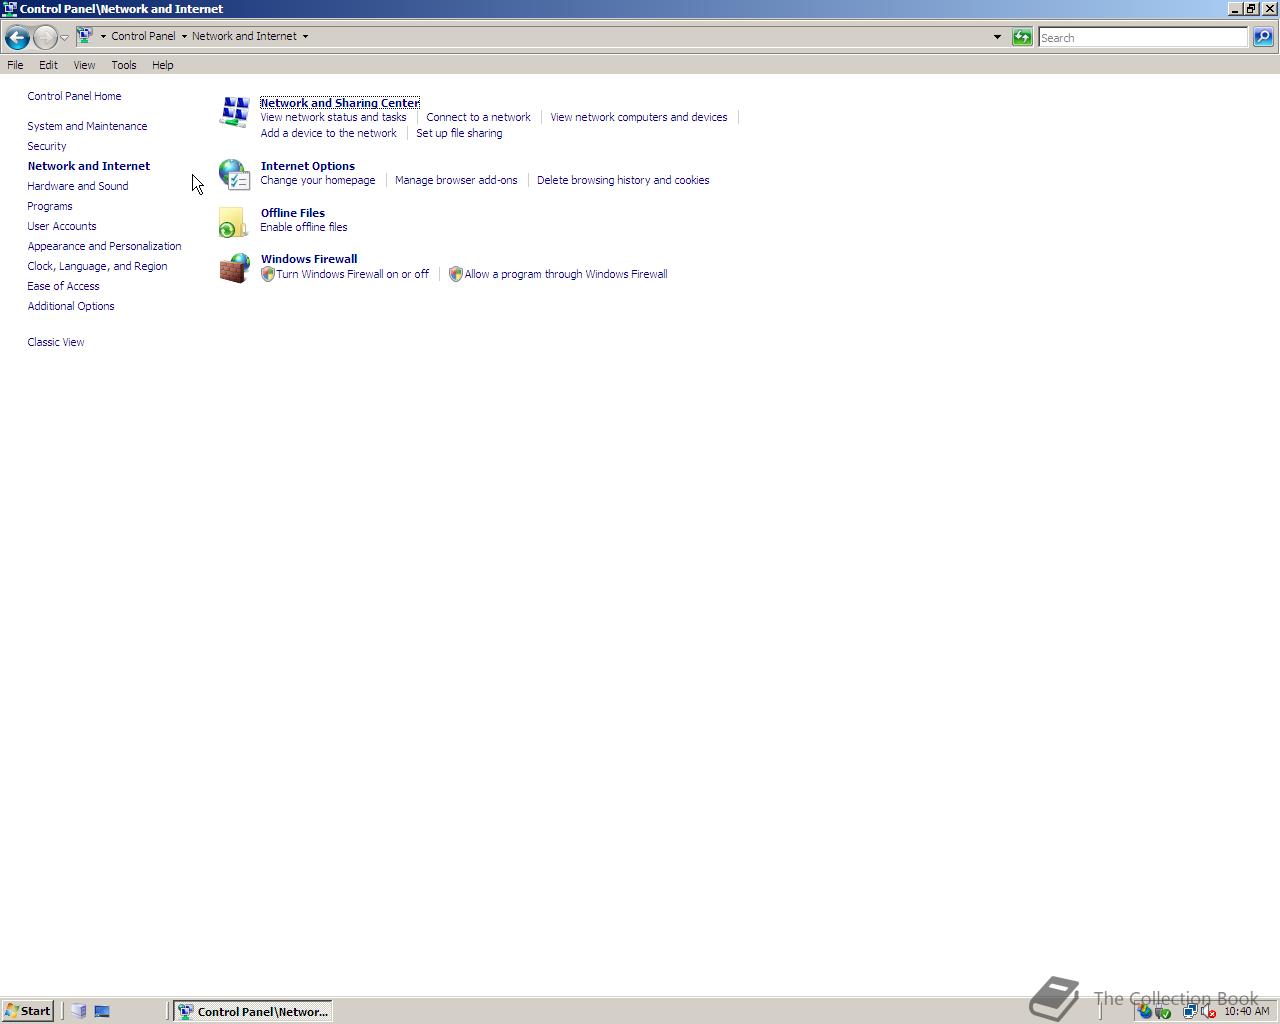Open Hardware and Sound category
Screen dimensions: 1280x1024
click(78, 186)
